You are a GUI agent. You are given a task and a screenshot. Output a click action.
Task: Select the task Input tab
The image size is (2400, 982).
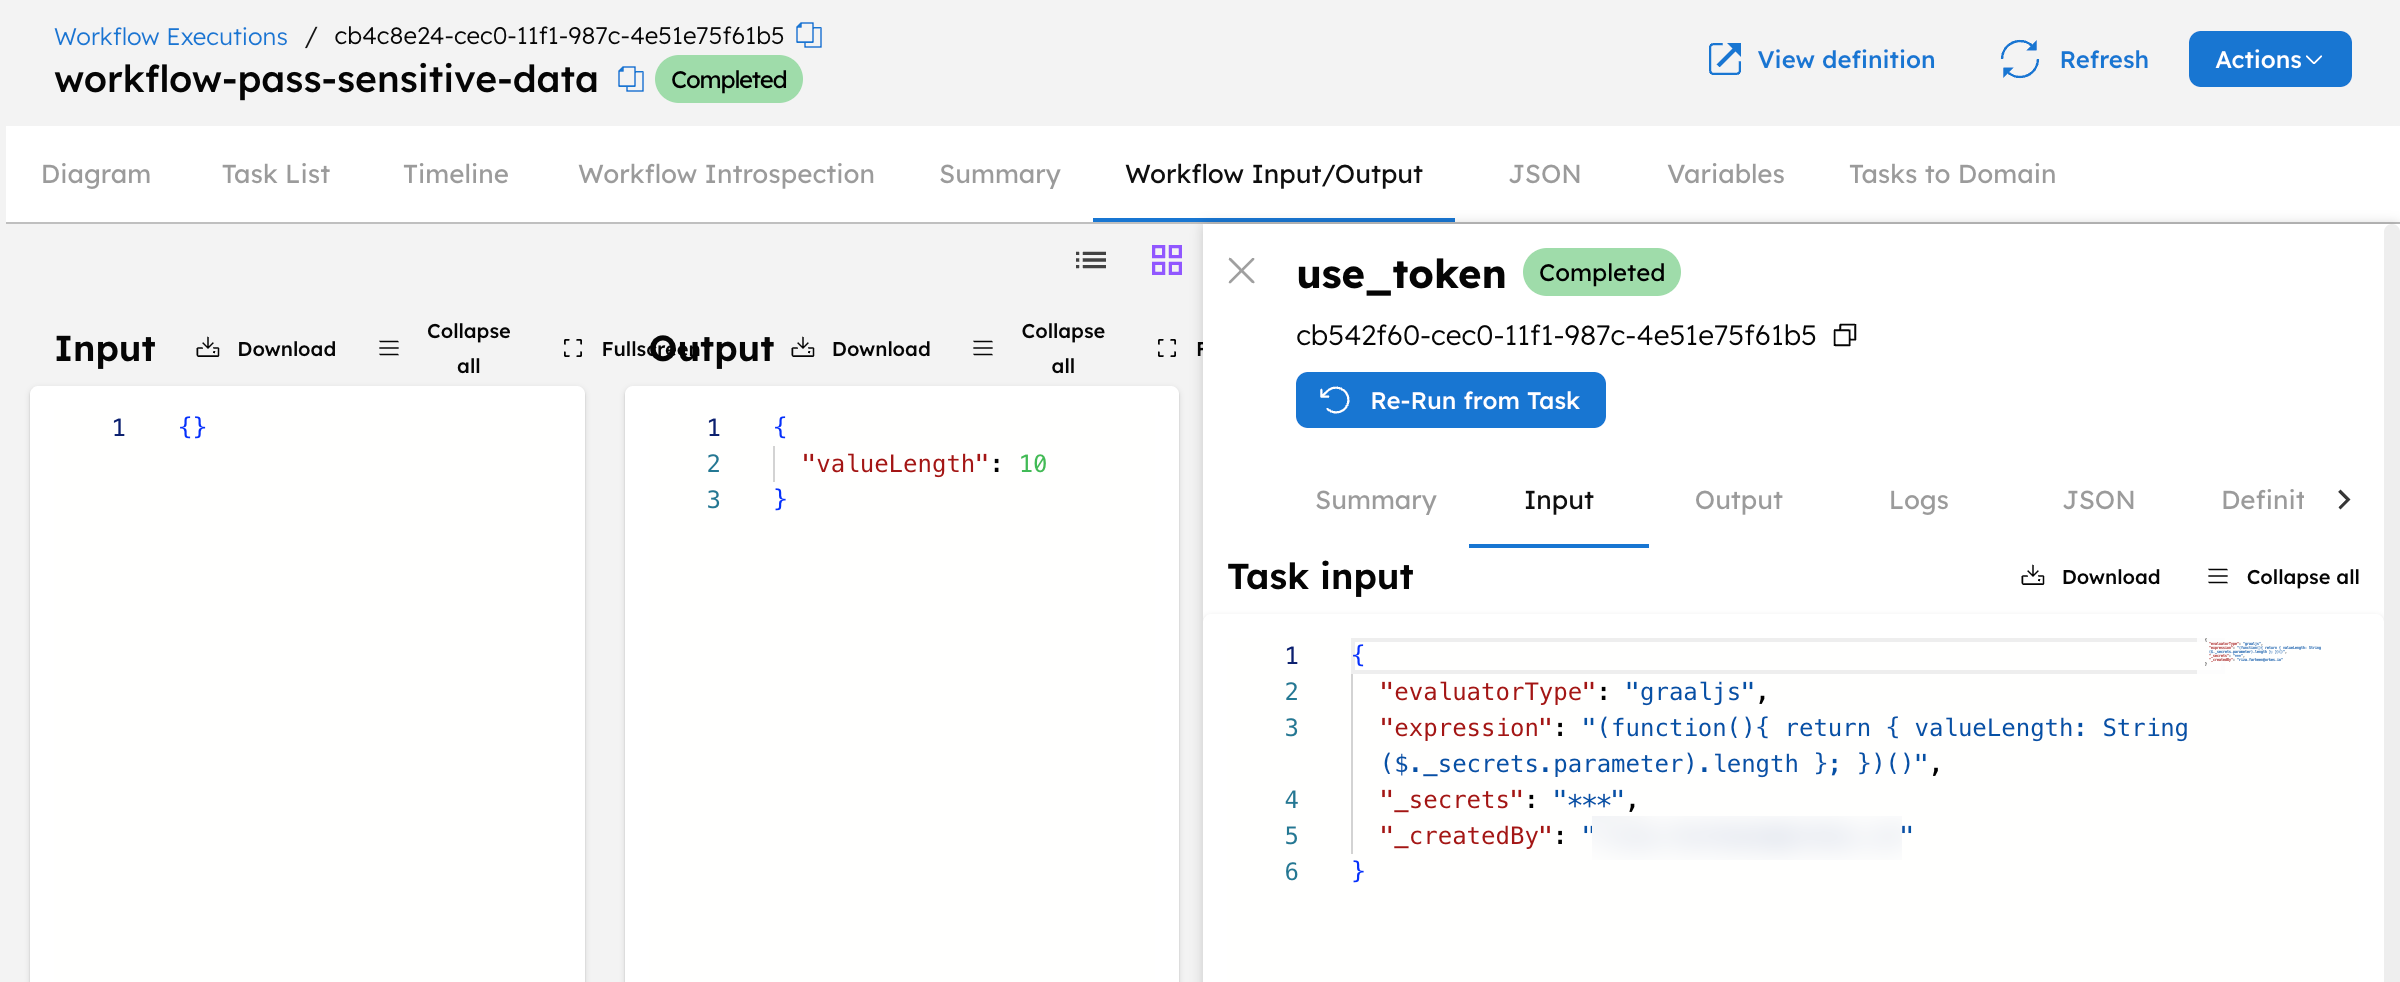point(1559,500)
